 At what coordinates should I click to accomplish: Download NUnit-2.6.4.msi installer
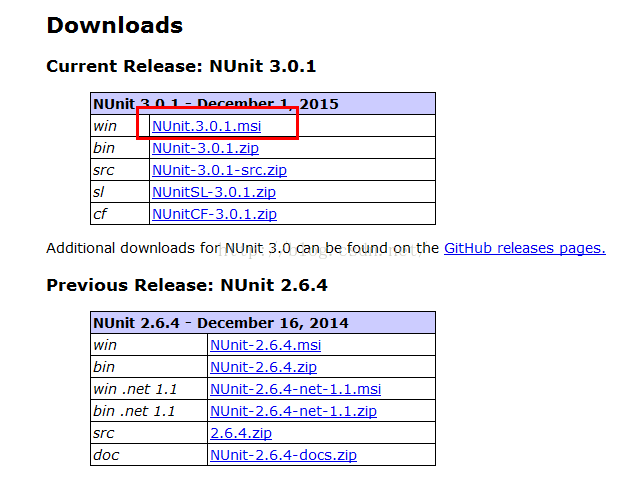[265, 345]
